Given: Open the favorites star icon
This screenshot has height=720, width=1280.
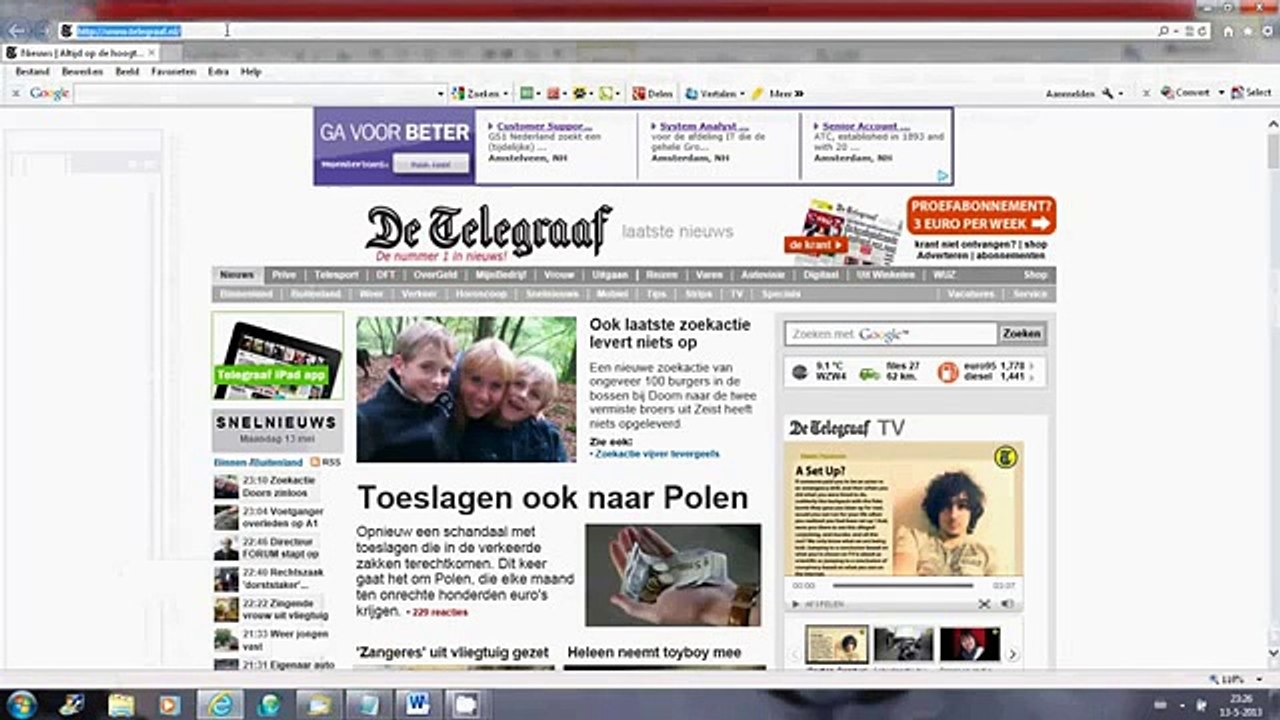Looking at the screenshot, I should [x=1246, y=31].
